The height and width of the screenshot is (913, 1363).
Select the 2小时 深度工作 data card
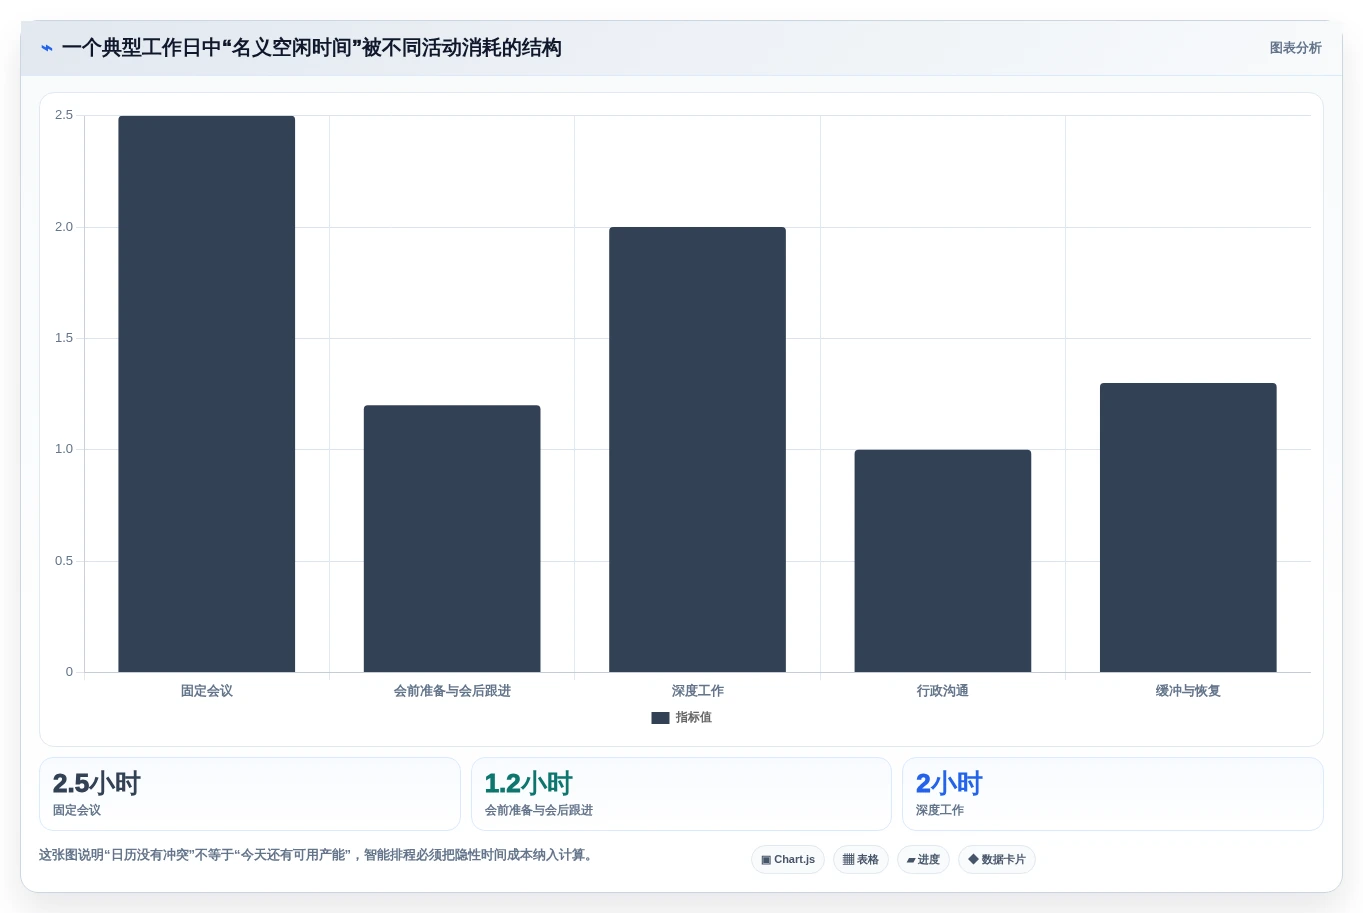point(1113,794)
